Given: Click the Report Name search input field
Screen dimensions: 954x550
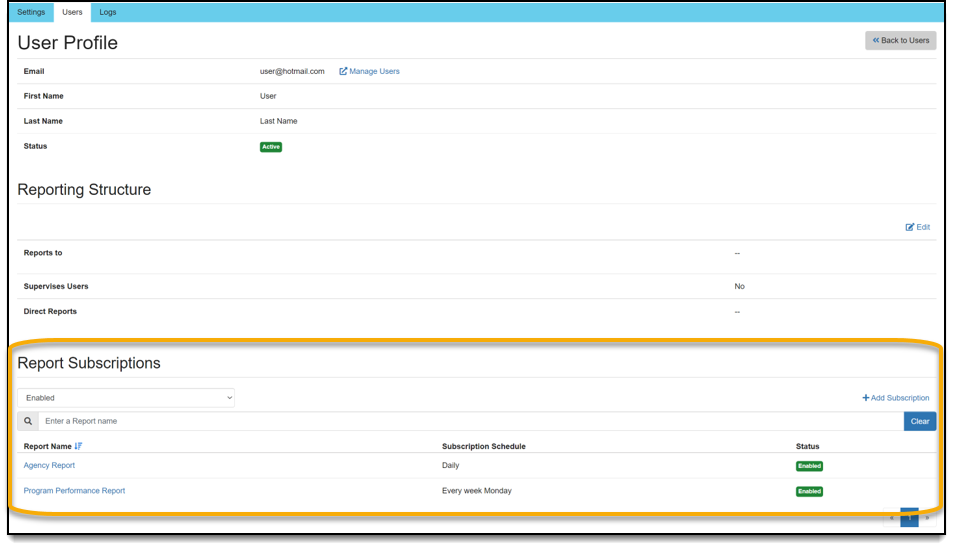Looking at the screenshot, I should pos(470,422).
